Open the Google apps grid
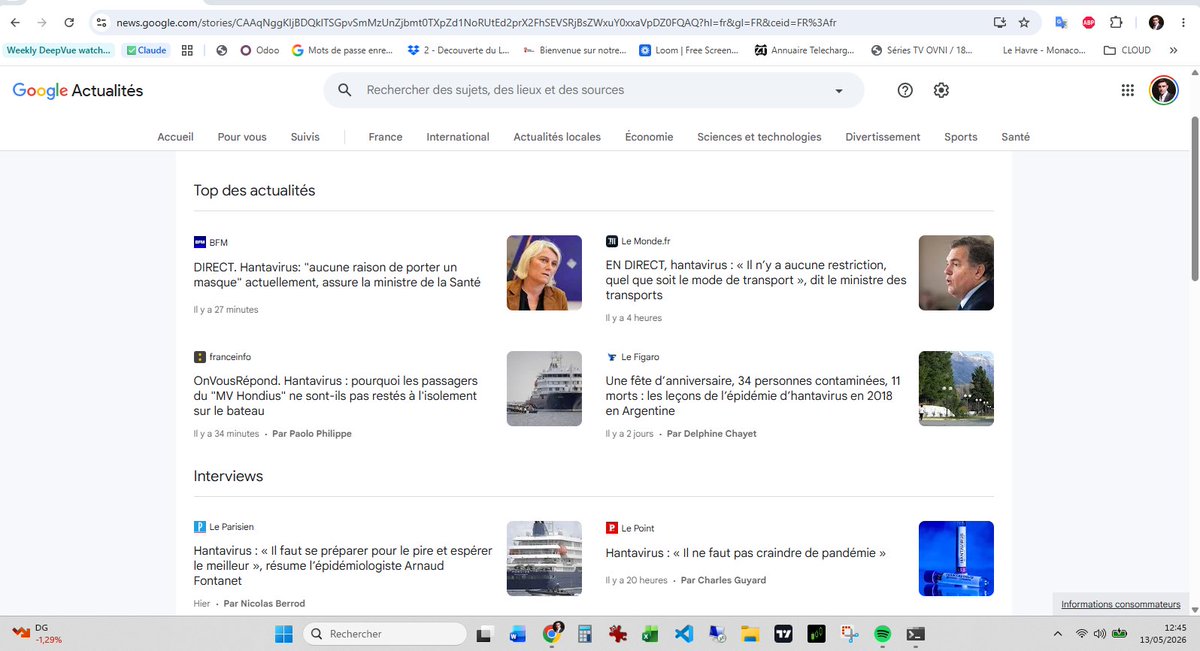Screen dimensions: 1200x651 click(1128, 90)
